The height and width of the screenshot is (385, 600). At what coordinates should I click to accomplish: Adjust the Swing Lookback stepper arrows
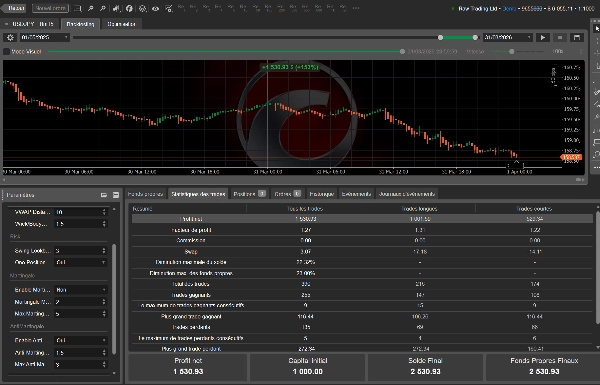[104, 251]
